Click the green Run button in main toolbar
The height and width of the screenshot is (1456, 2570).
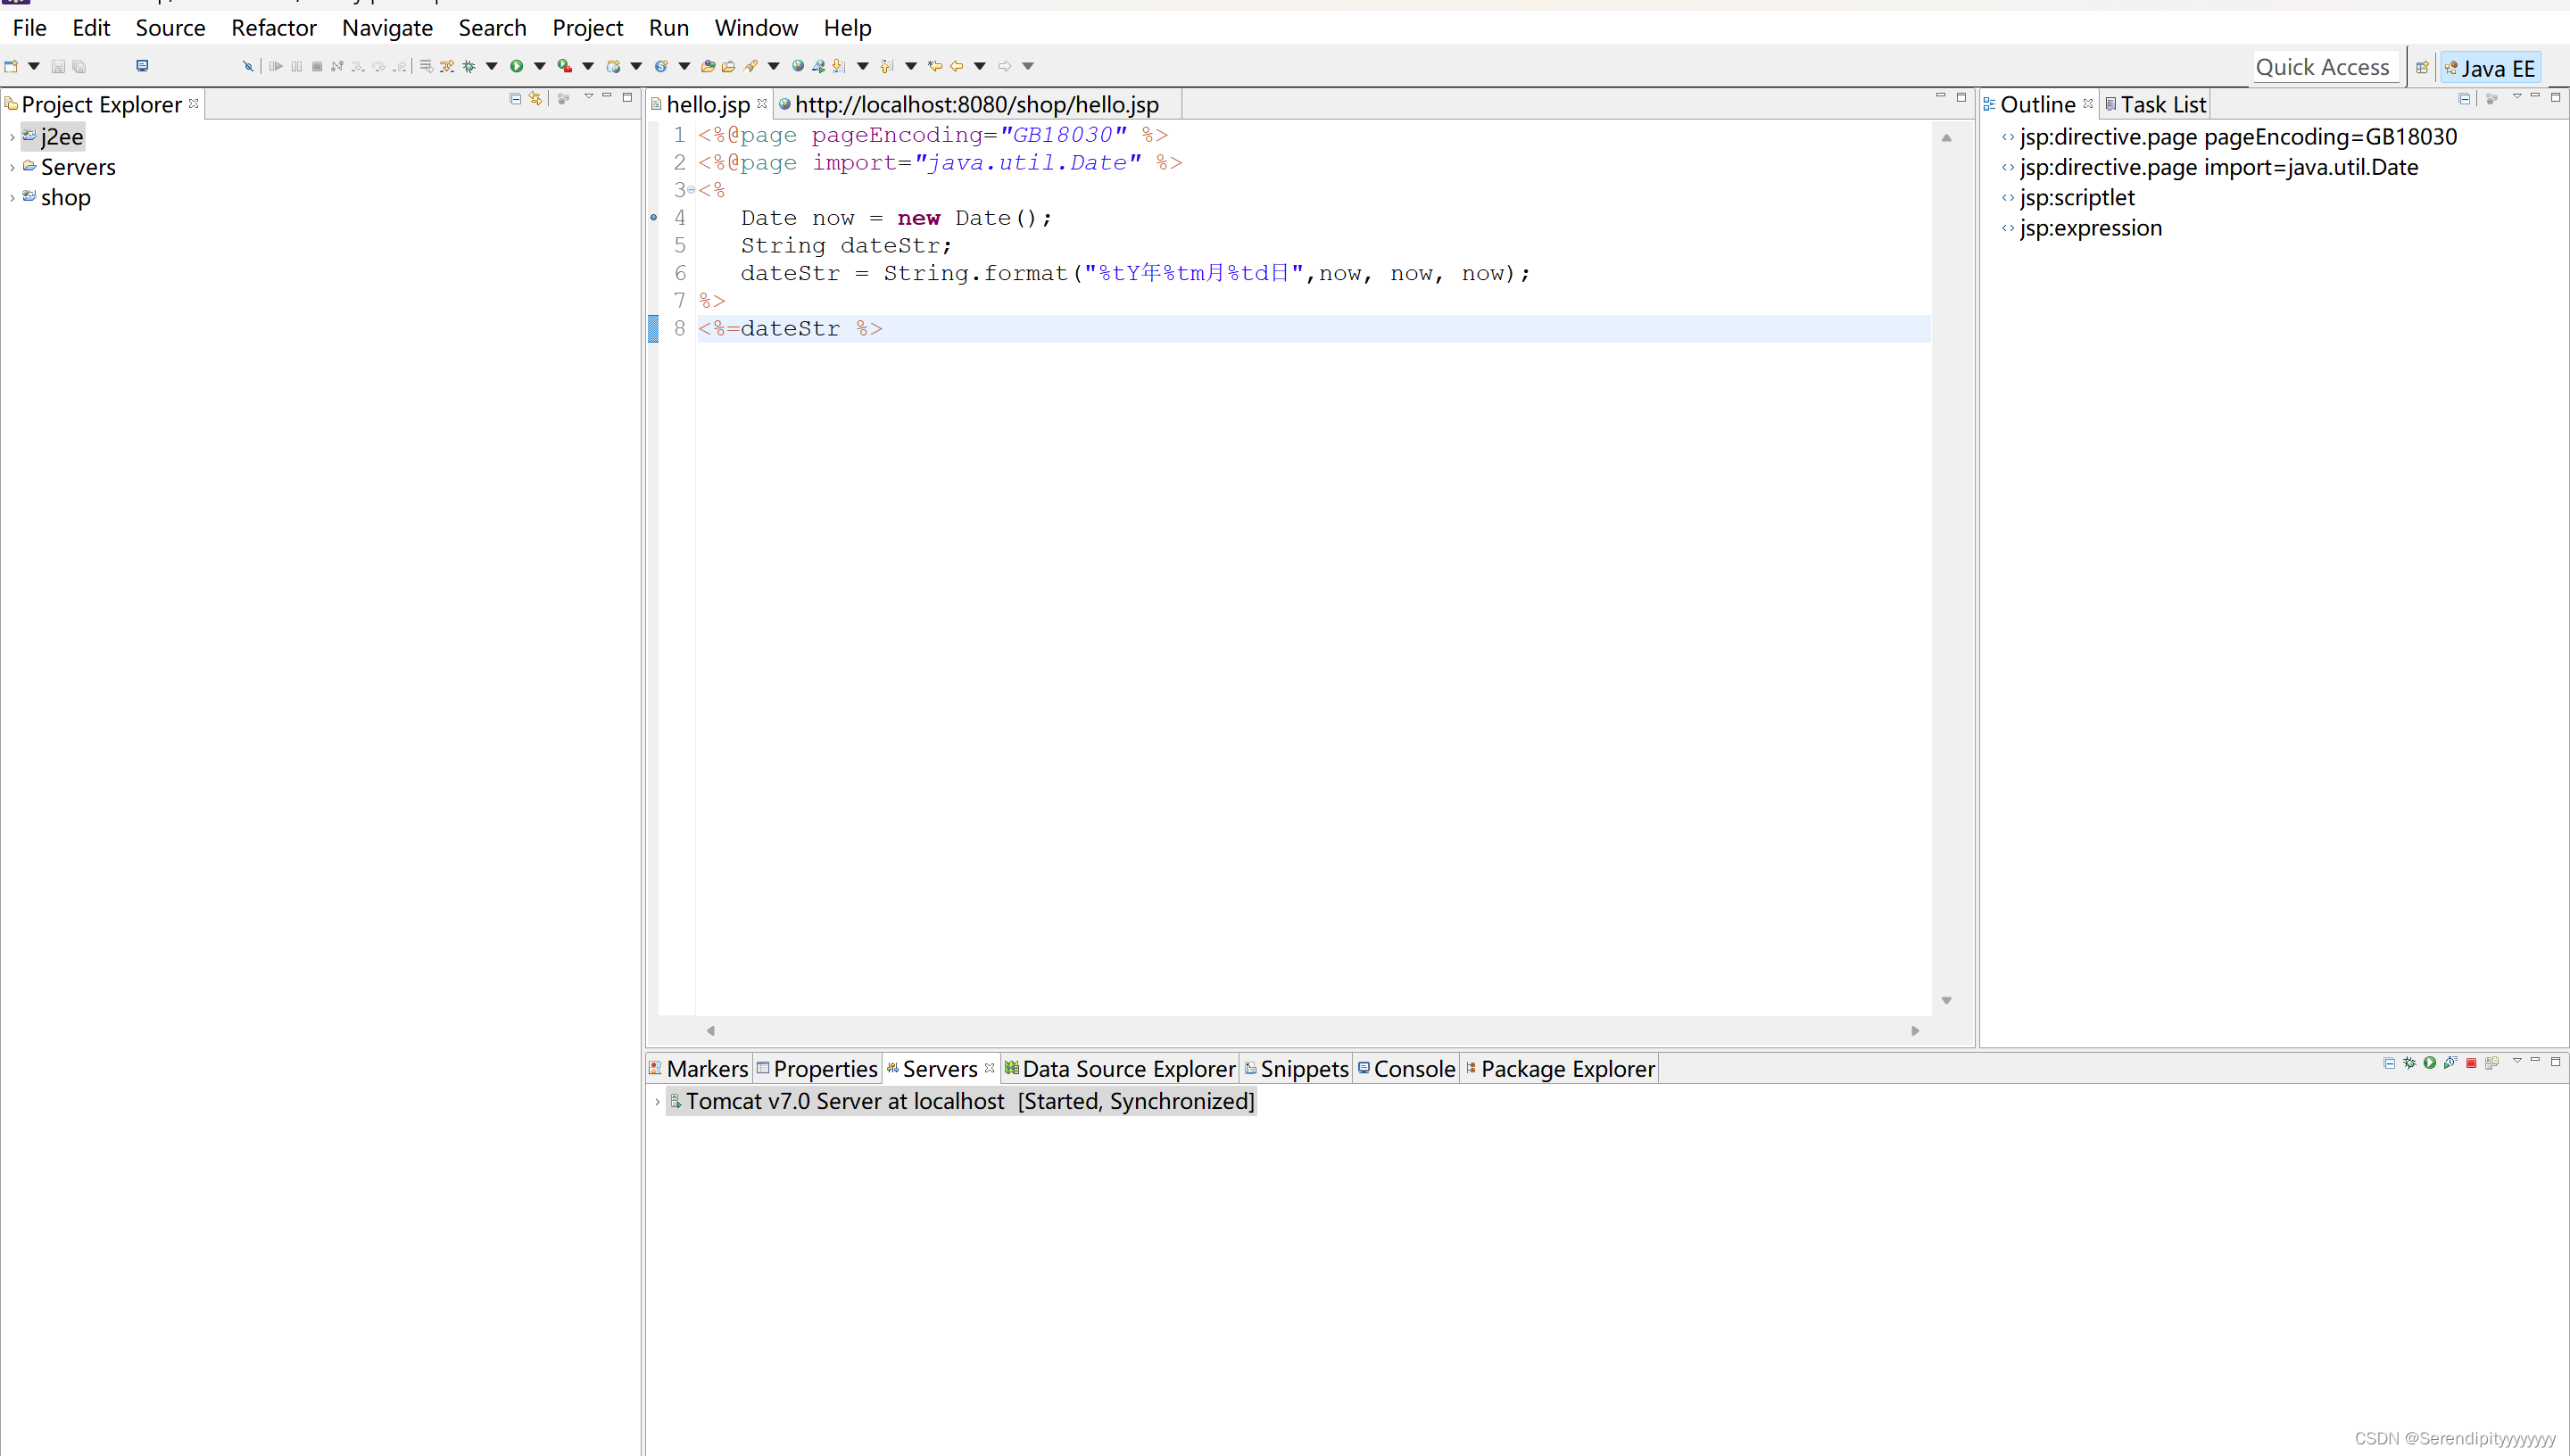click(516, 66)
